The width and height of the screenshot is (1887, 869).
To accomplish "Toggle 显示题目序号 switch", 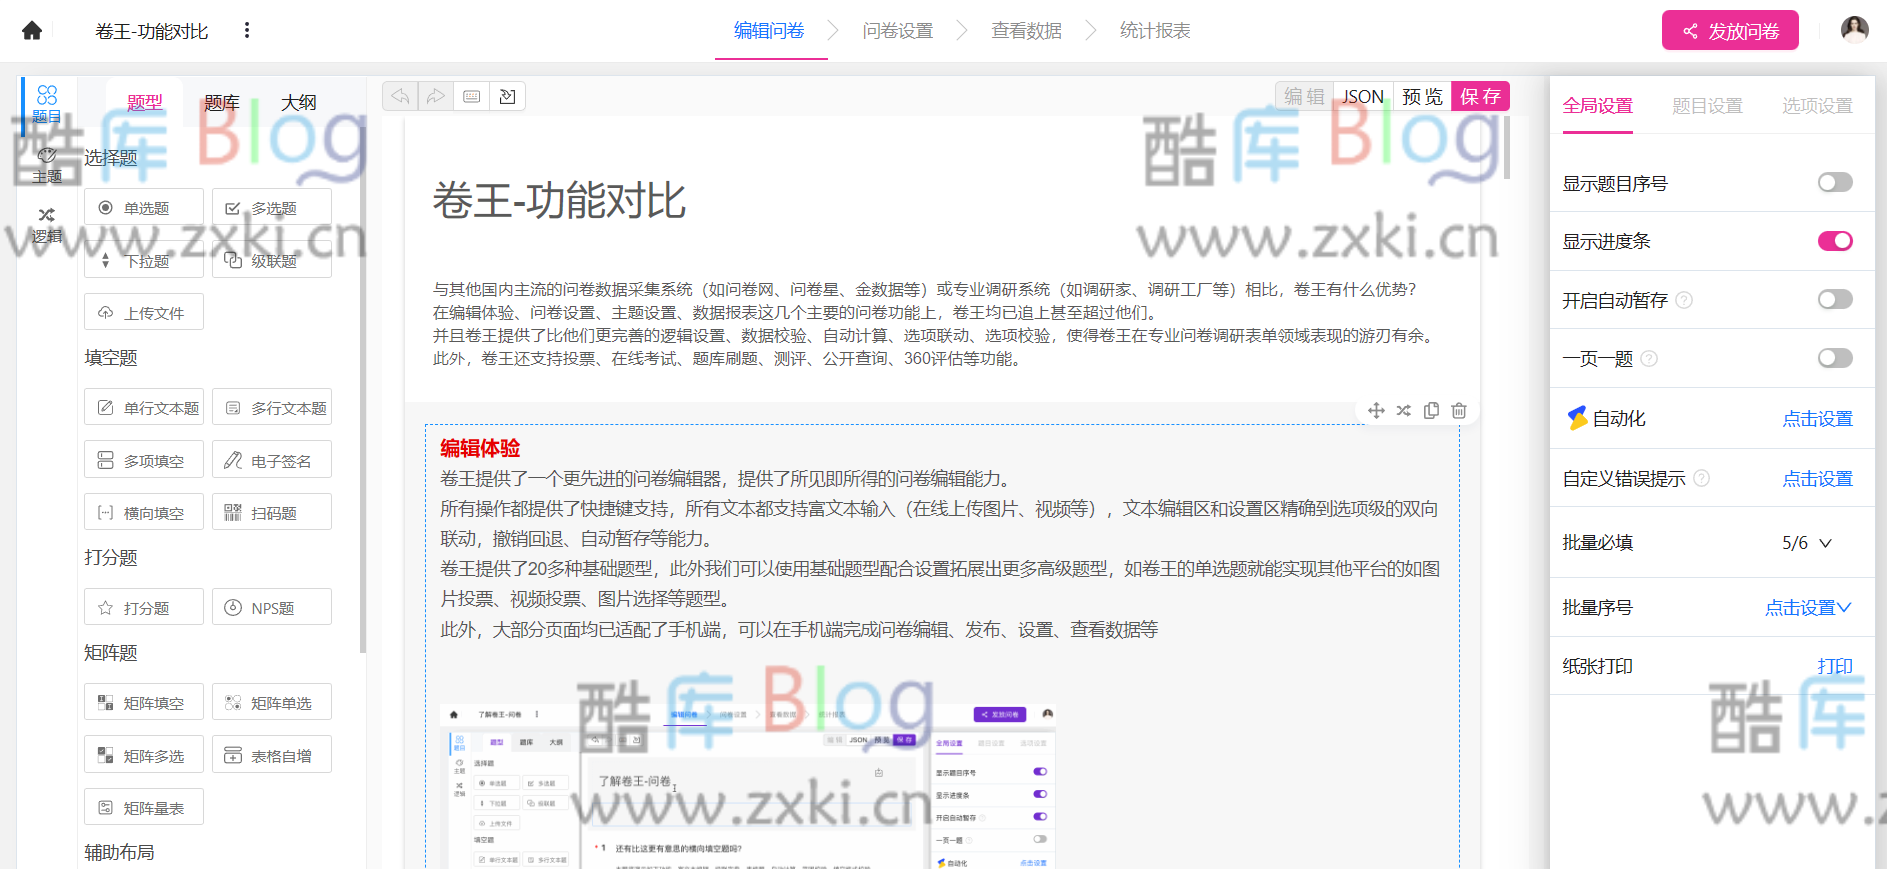I will [x=1835, y=182].
